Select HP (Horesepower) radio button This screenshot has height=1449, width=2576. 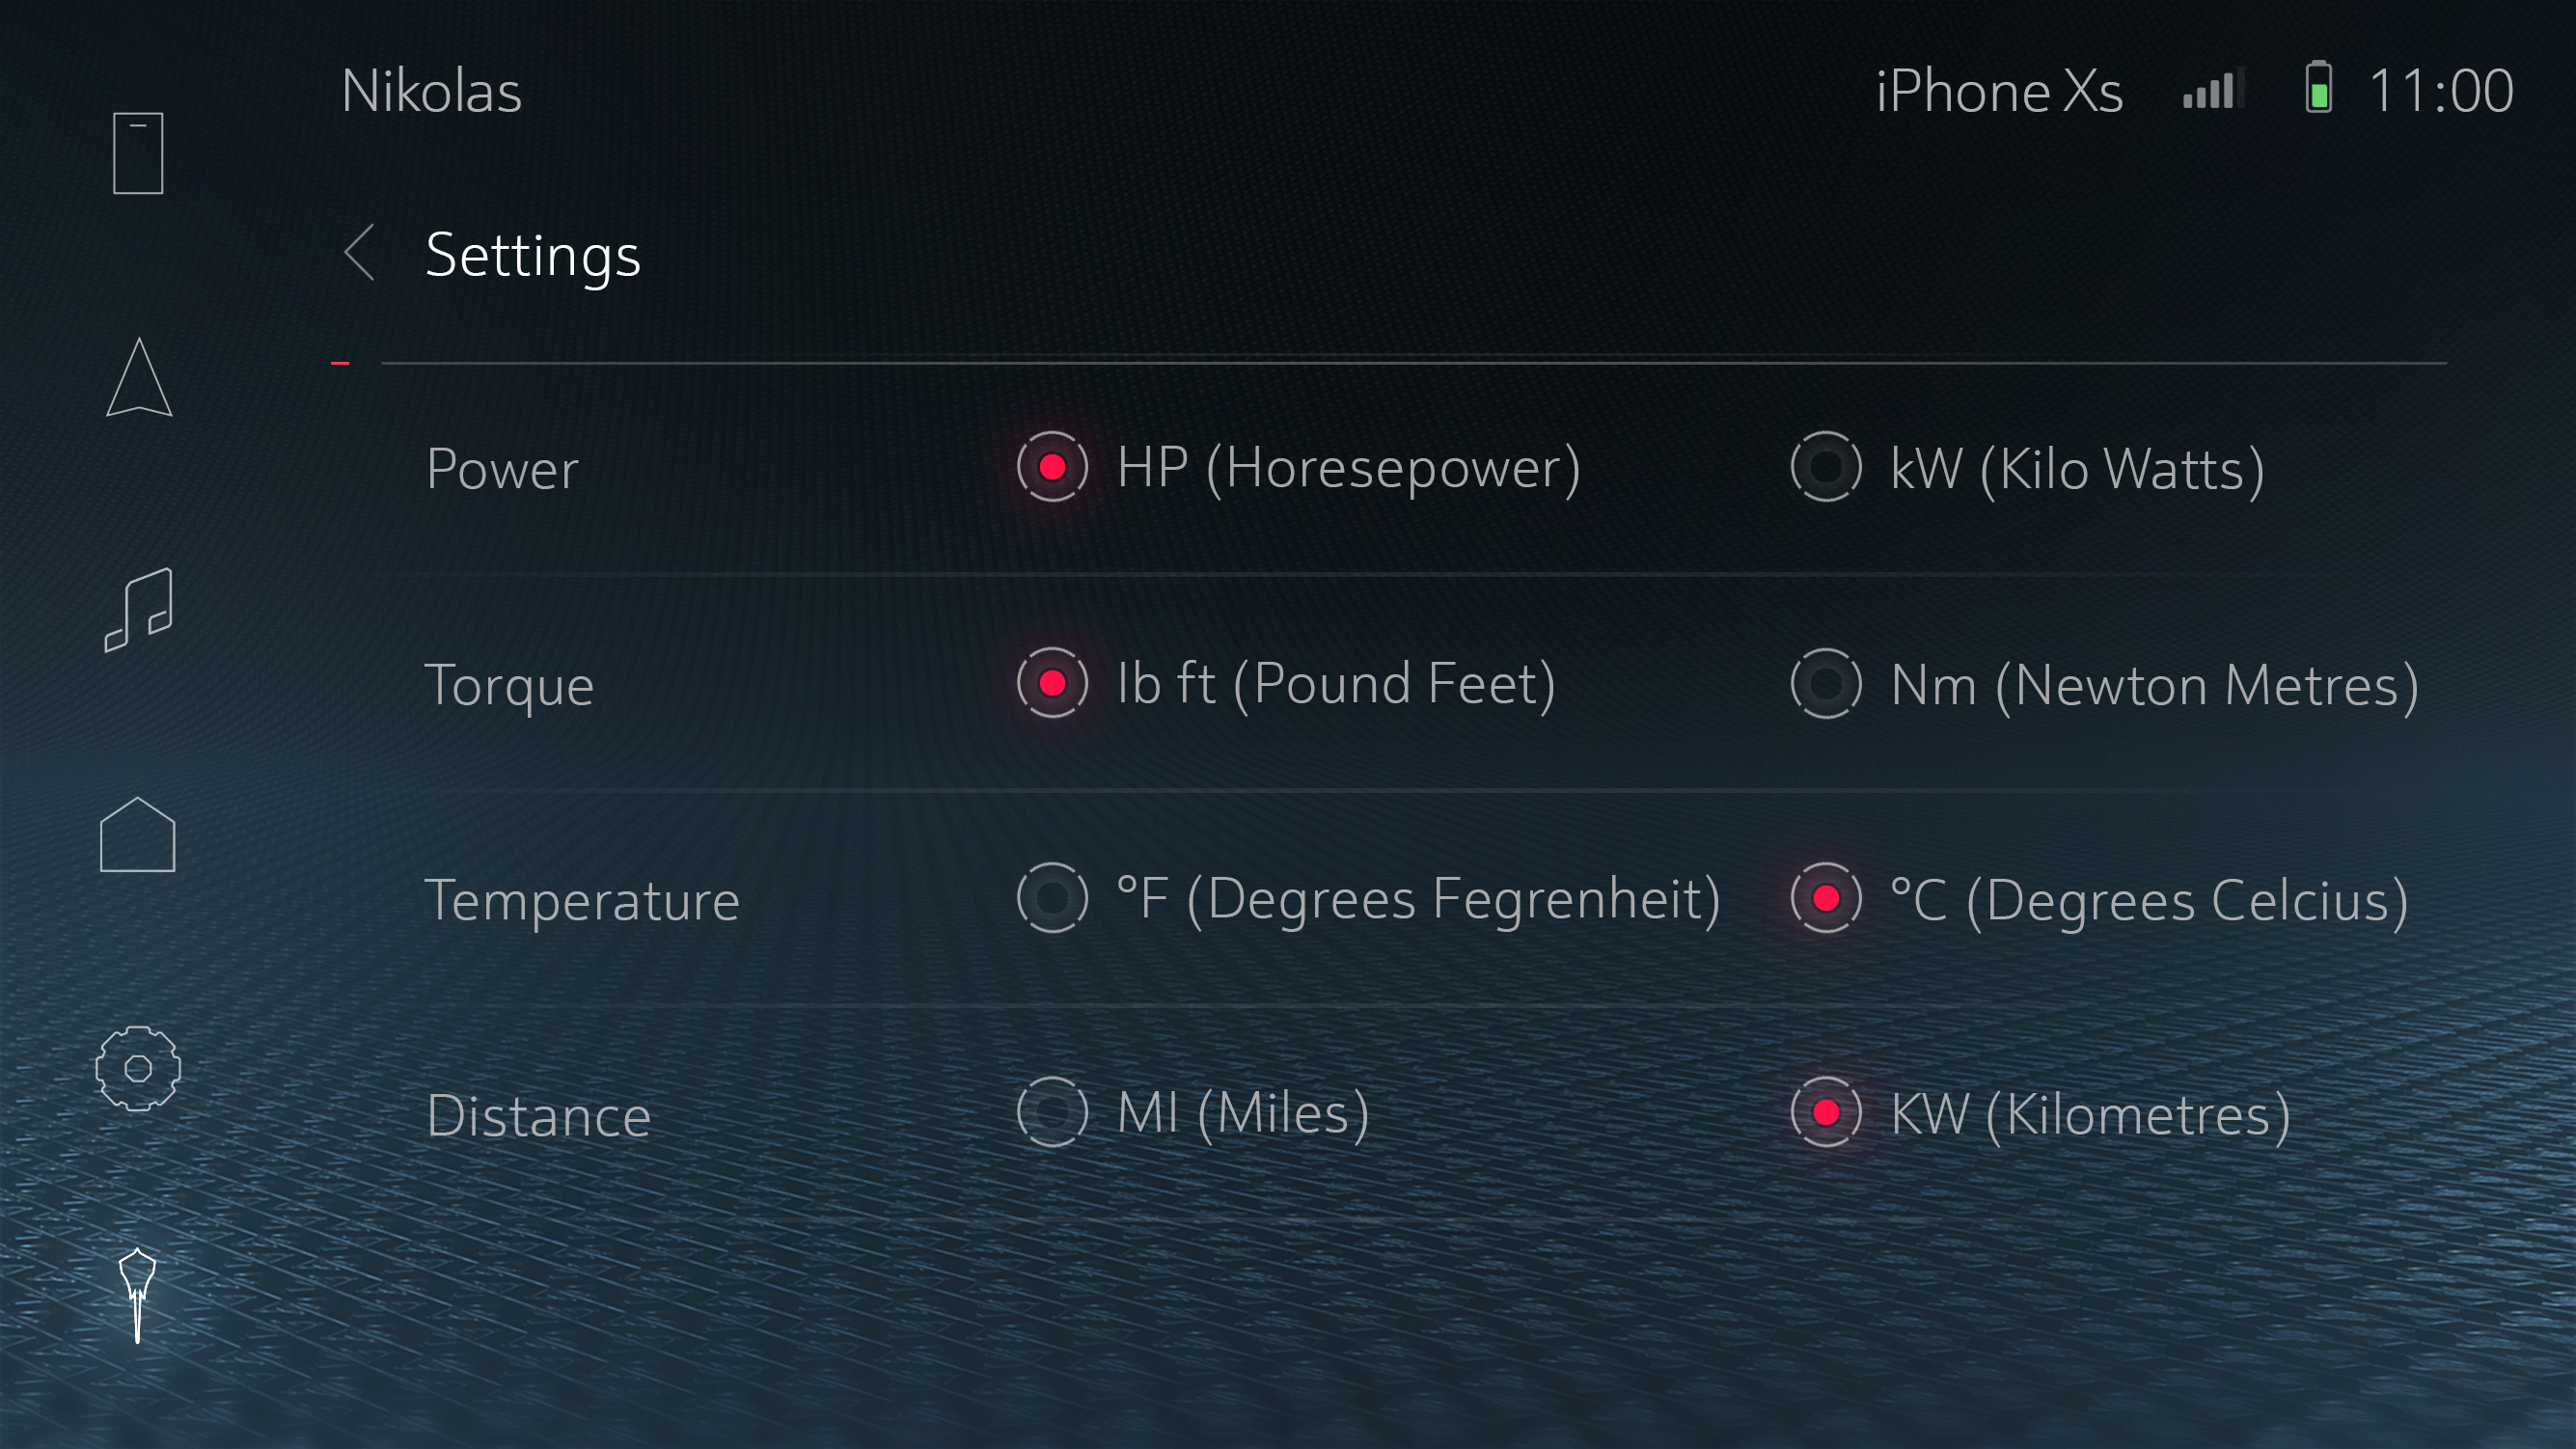pyautogui.click(x=1052, y=467)
